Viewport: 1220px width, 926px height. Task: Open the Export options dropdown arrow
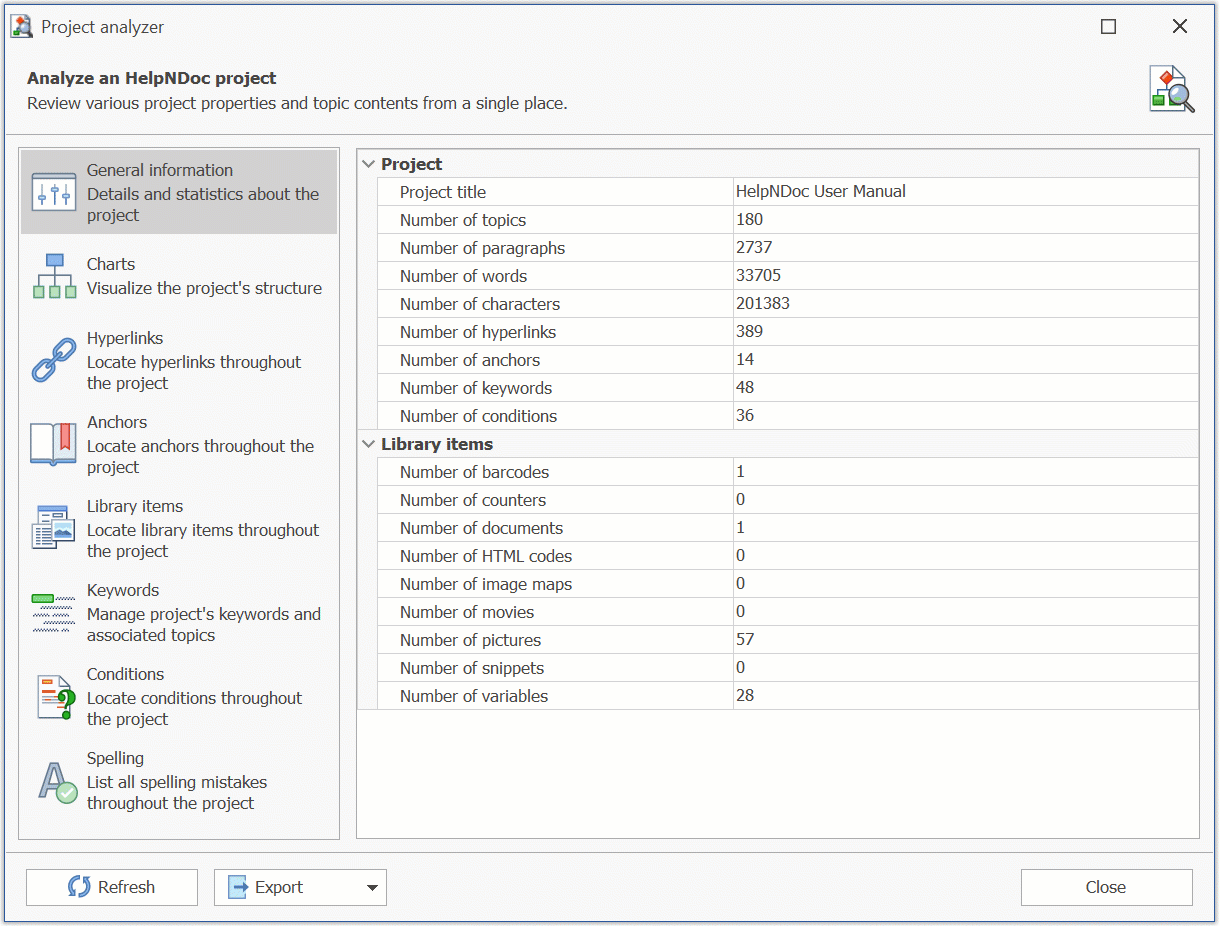373,887
